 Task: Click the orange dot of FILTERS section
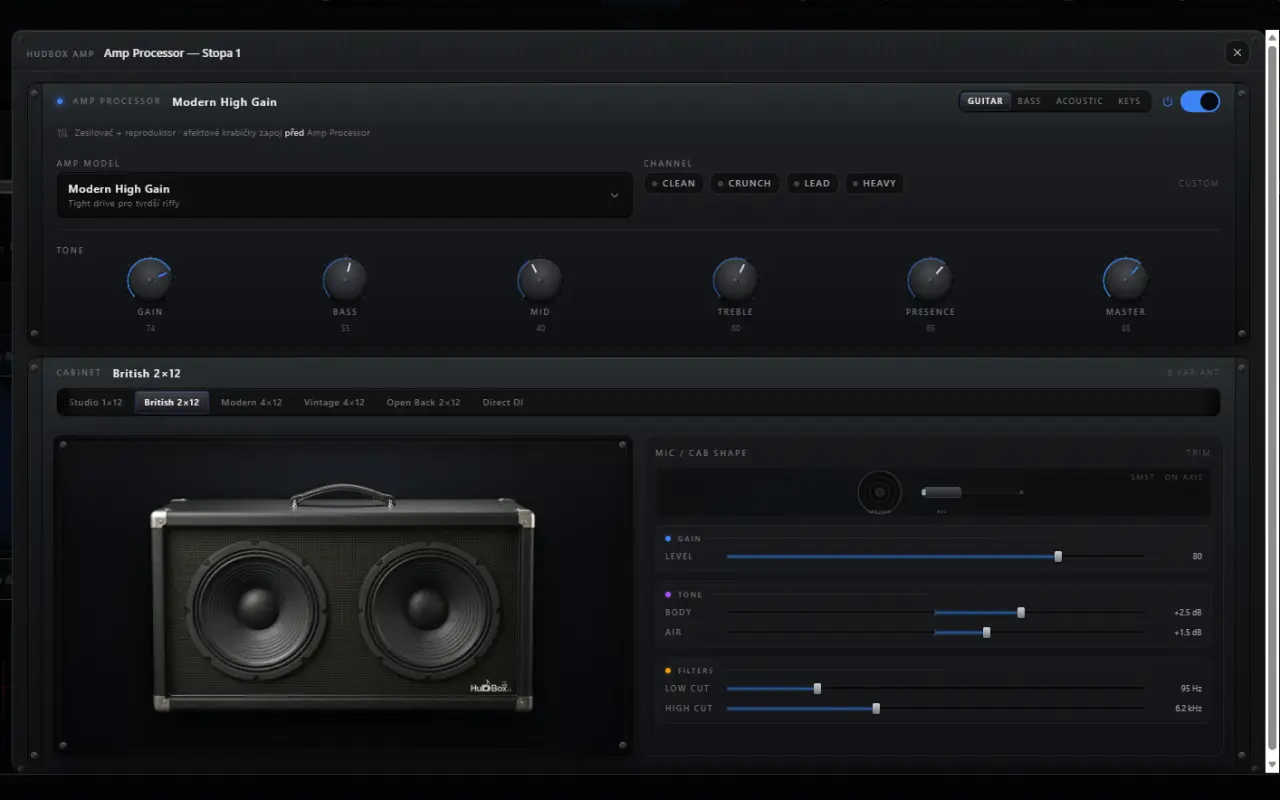(668, 670)
